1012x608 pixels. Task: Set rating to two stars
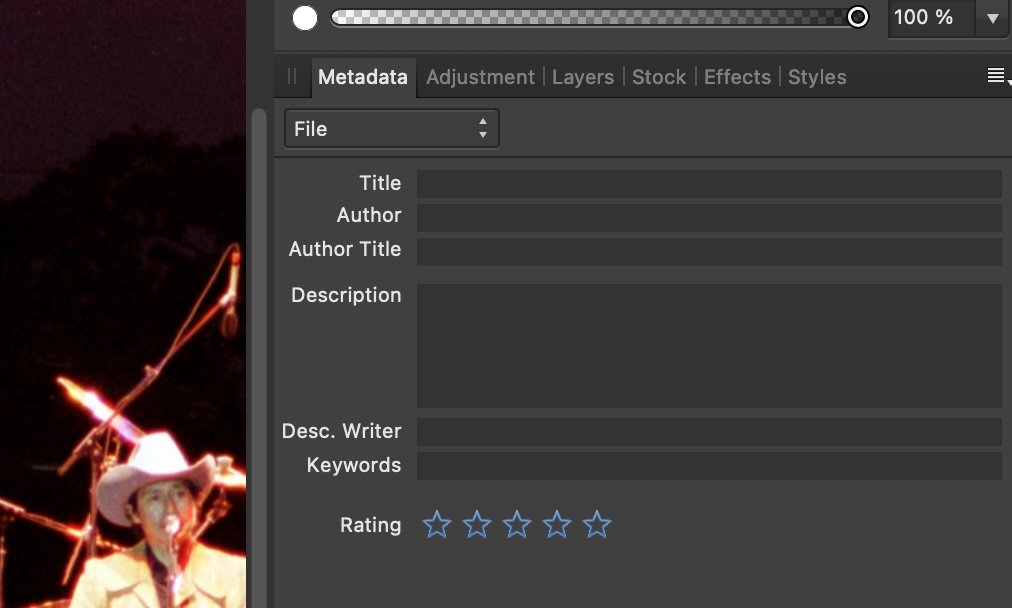tap(477, 524)
